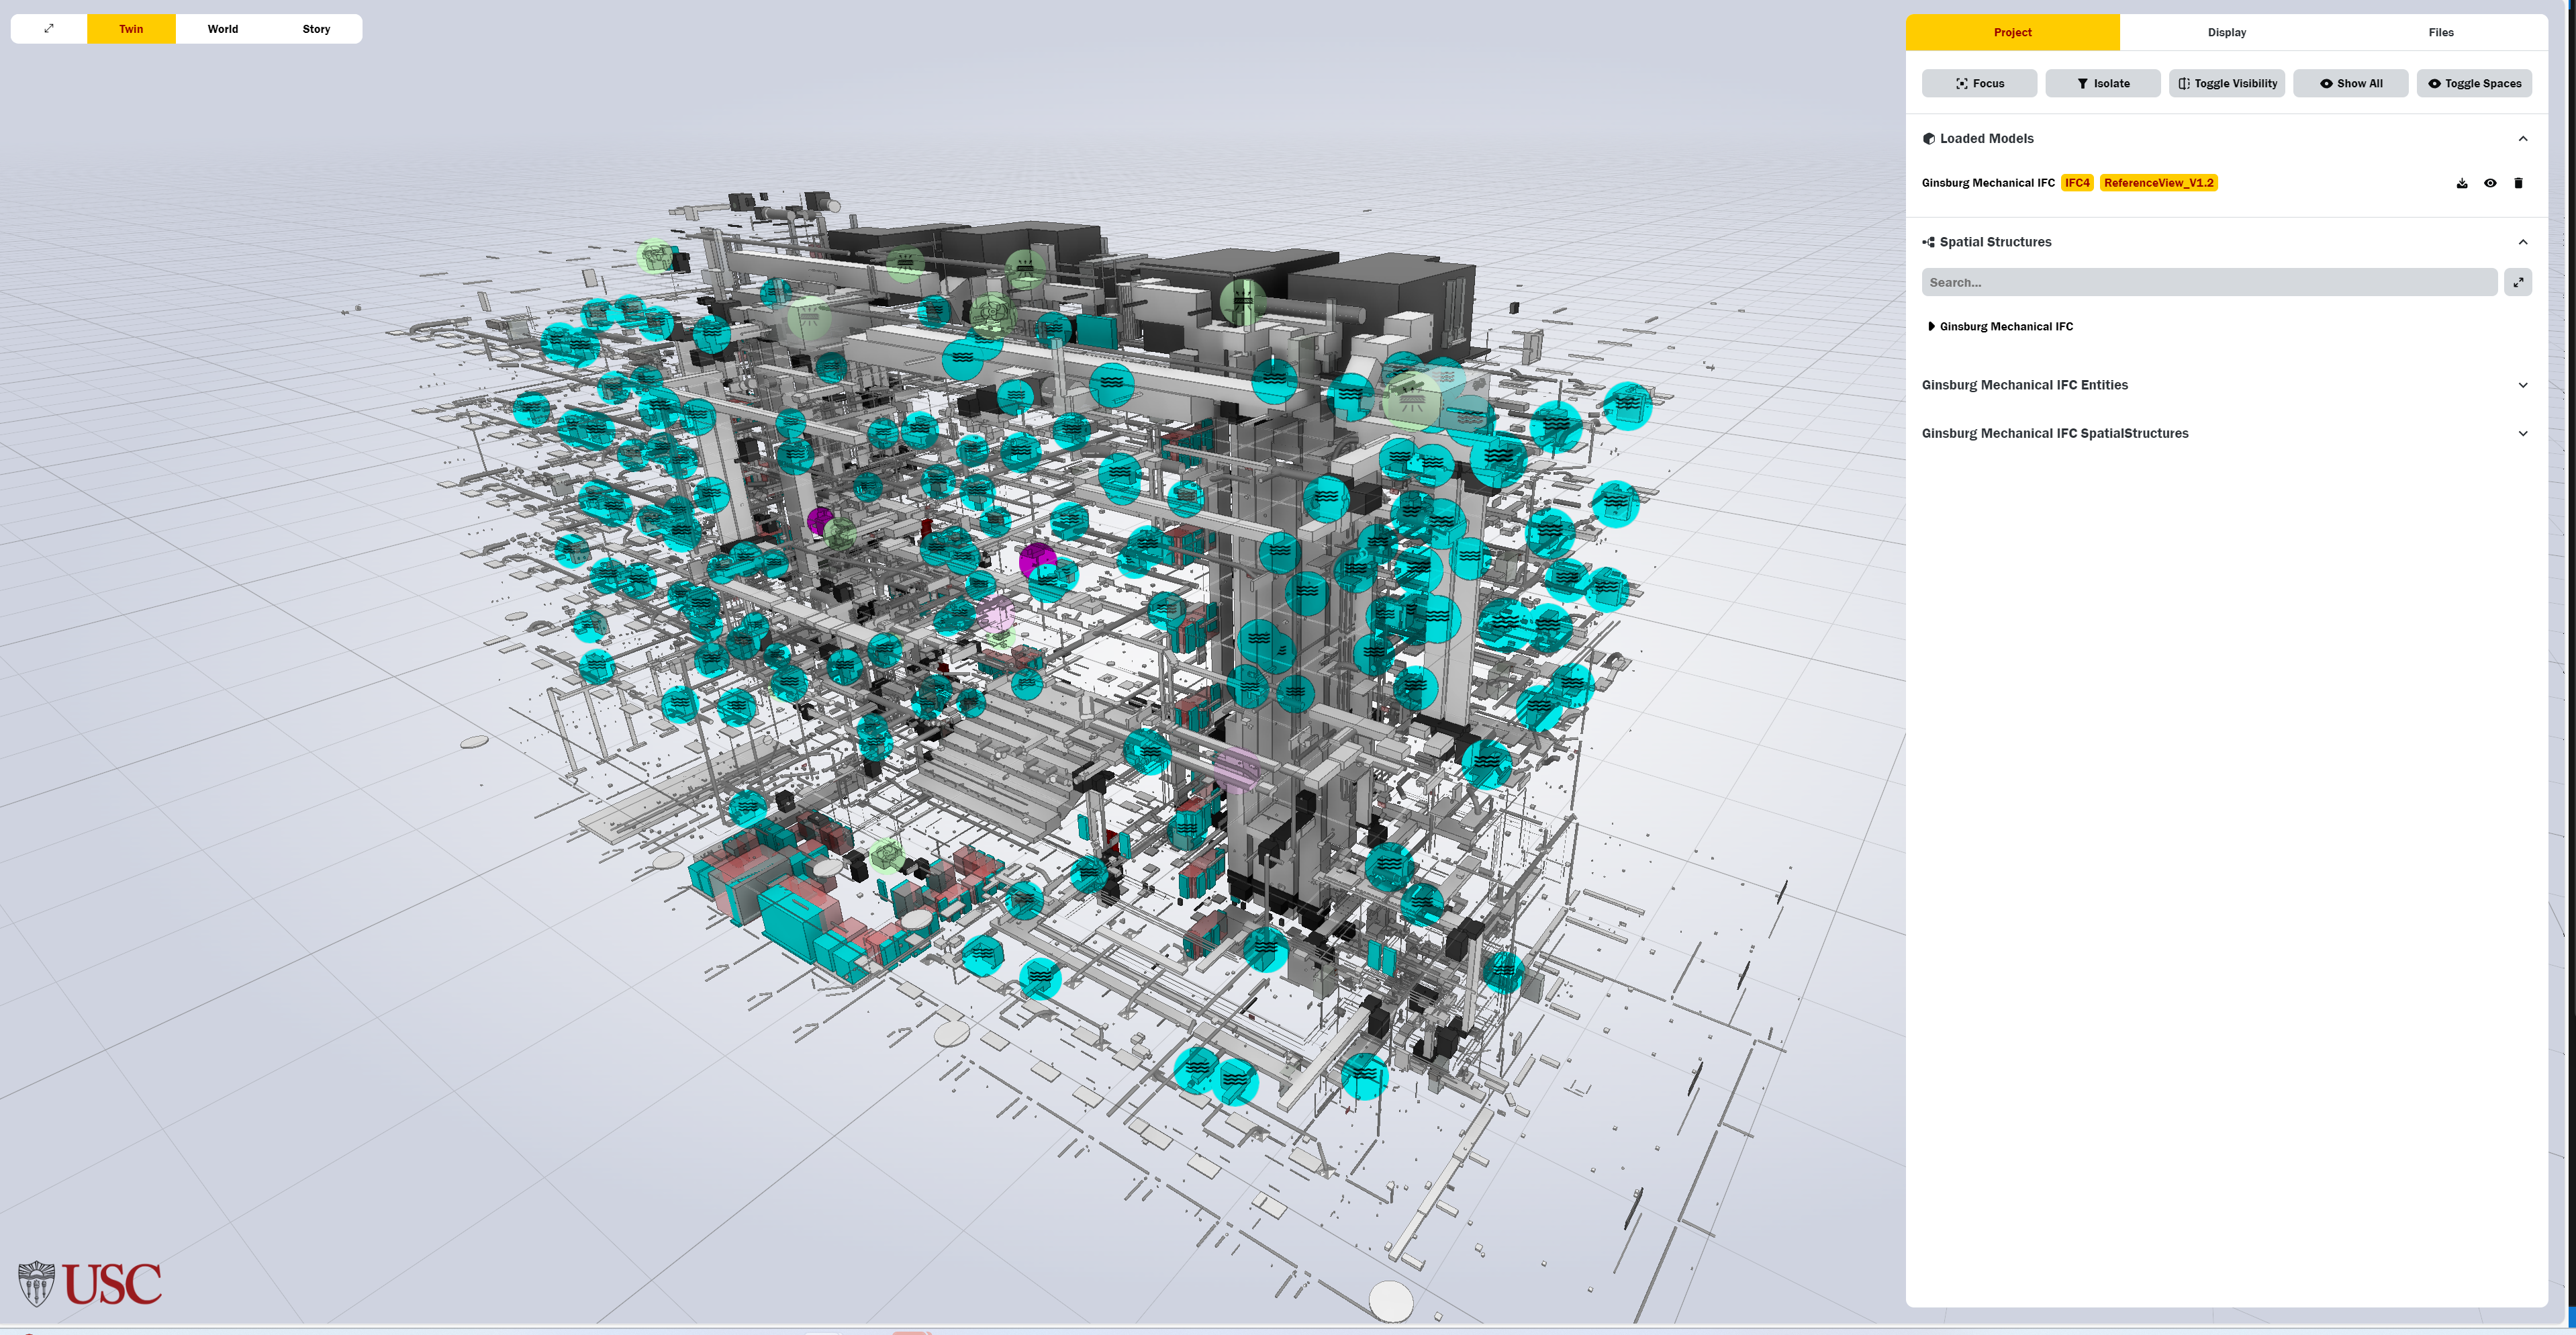2576x1335 pixels.
Task: Open the Files tab
Action: (2440, 33)
